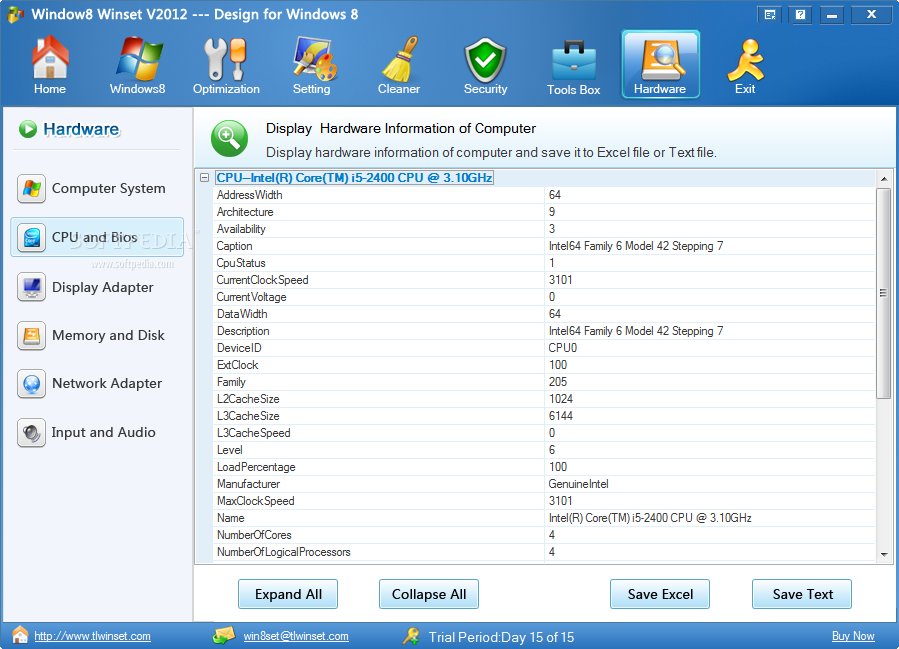Click the Display Adapter monitor icon
Viewport: 899px width, 649px height.
point(32,287)
